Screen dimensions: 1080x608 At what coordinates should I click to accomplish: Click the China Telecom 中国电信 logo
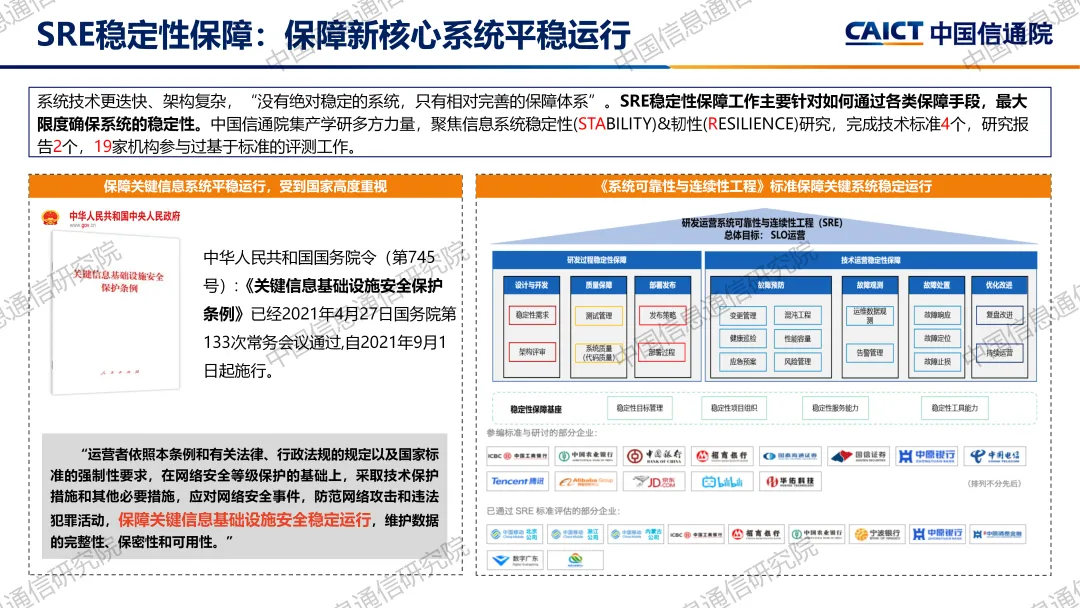[995, 456]
